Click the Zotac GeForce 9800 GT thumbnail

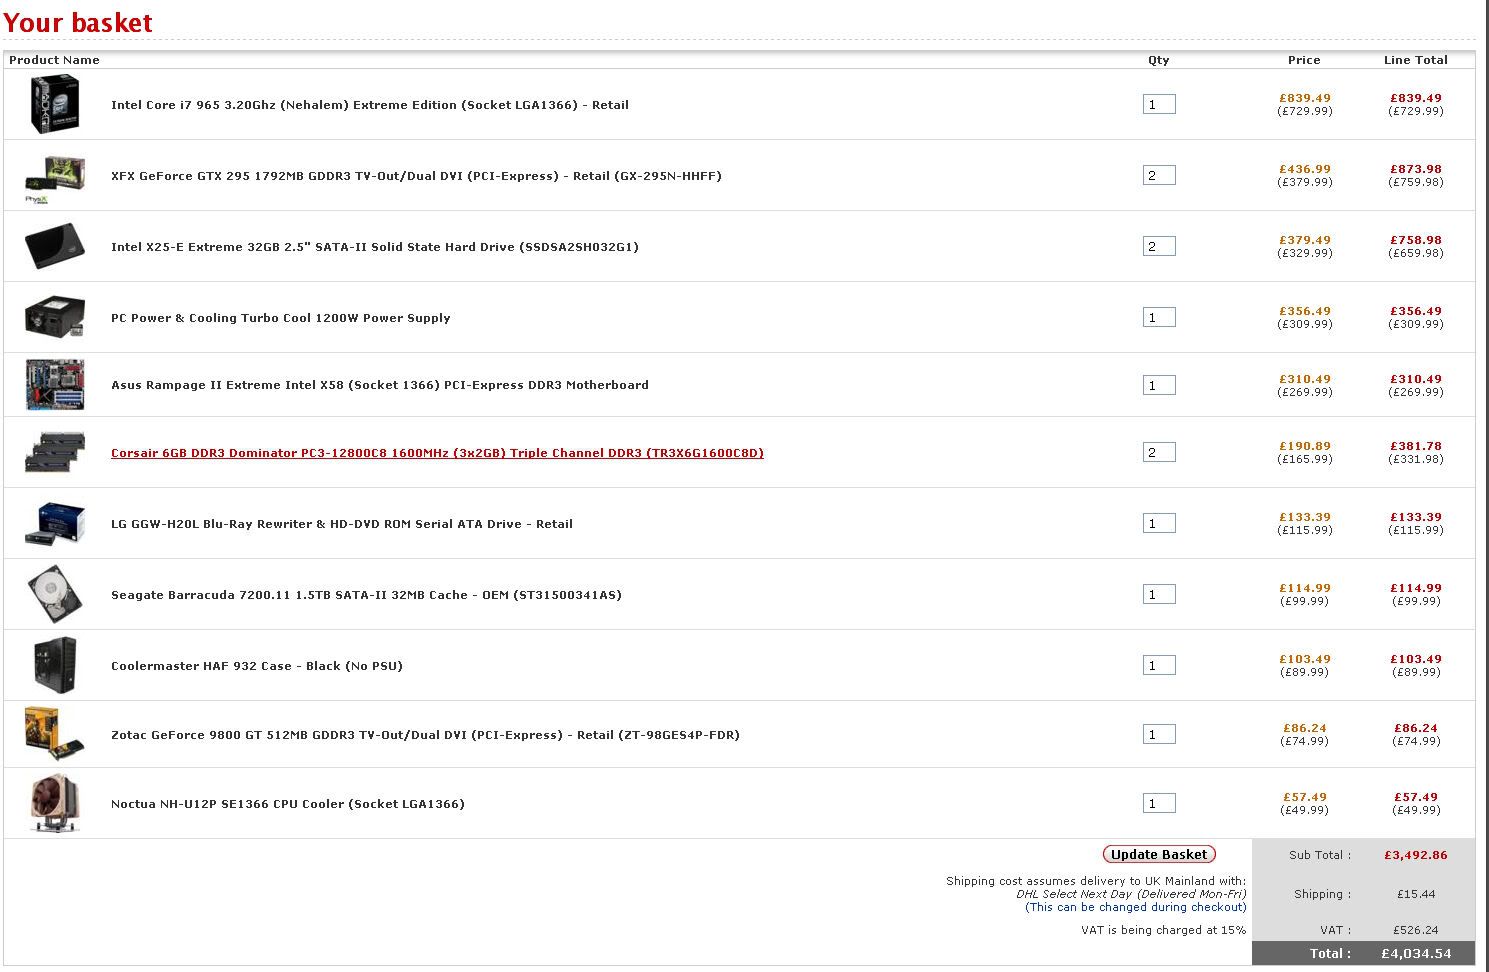(x=55, y=734)
